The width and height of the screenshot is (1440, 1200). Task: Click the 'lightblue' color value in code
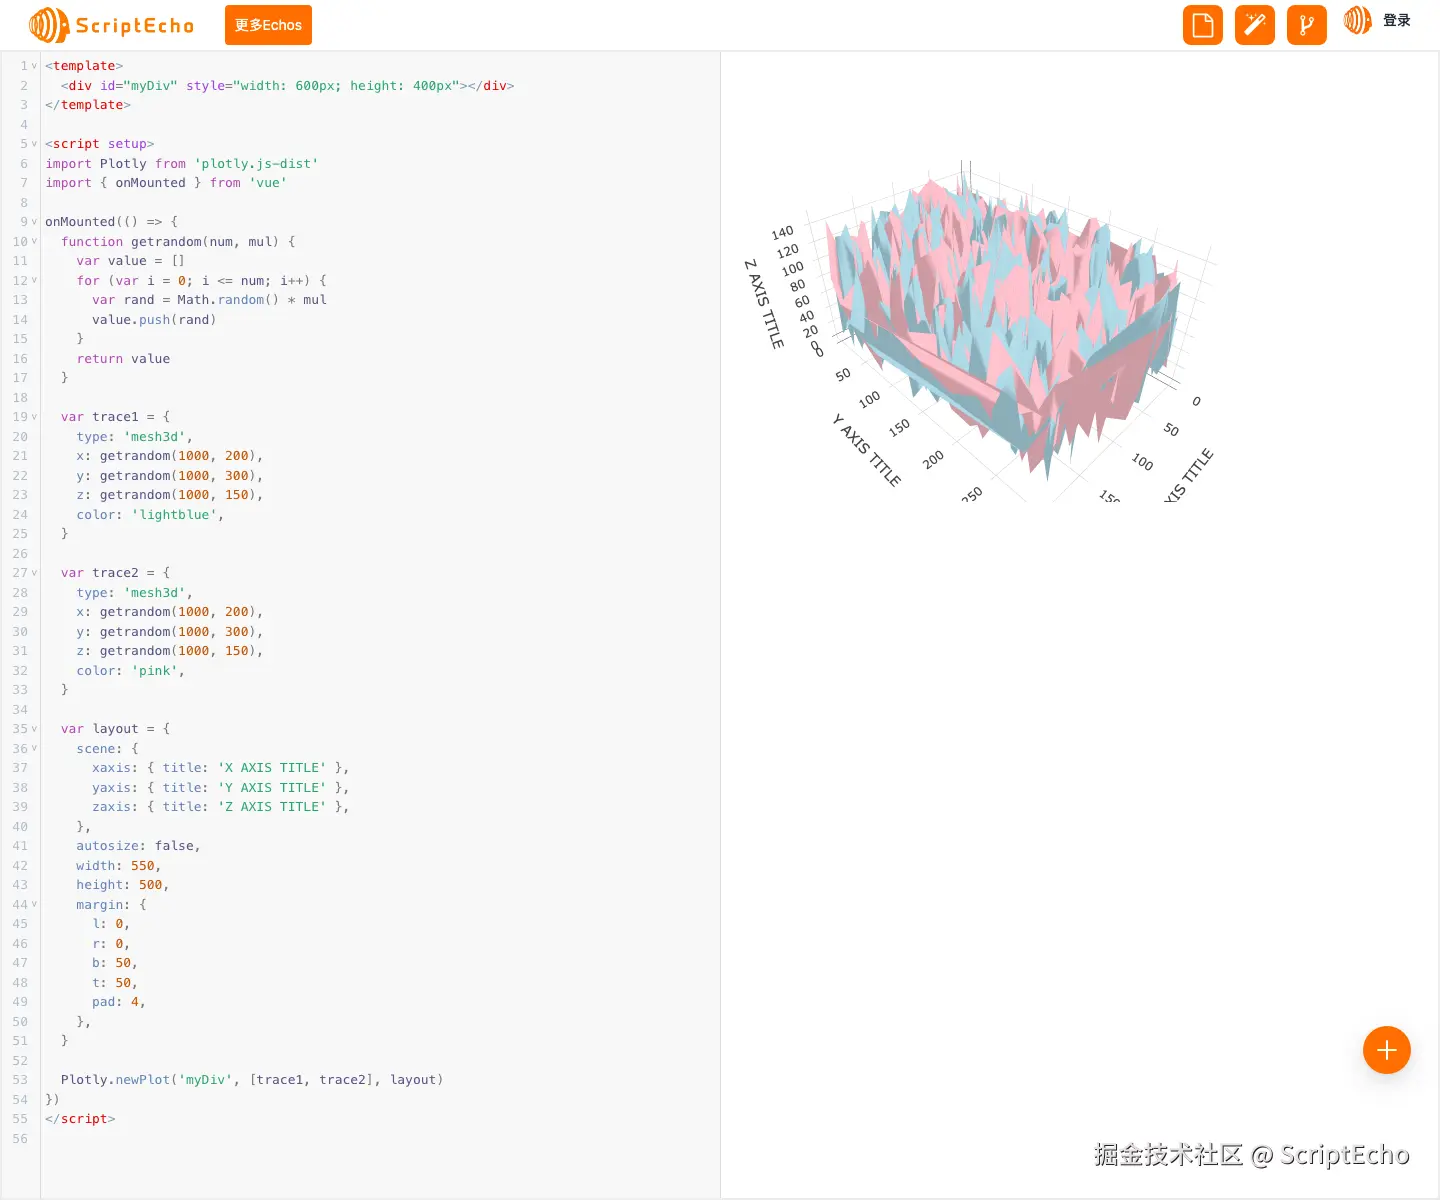click(x=174, y=515)
